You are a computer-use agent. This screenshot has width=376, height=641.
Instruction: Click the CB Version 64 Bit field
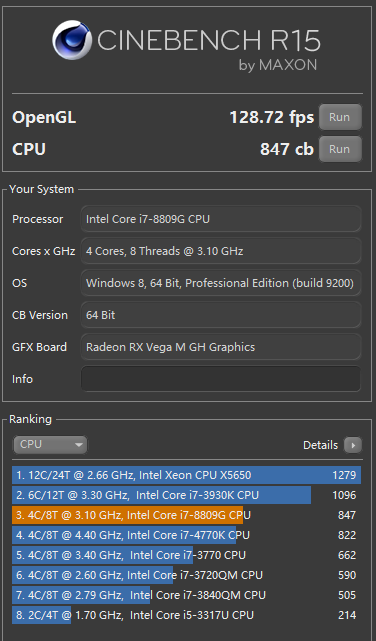(x=221, y=315)
